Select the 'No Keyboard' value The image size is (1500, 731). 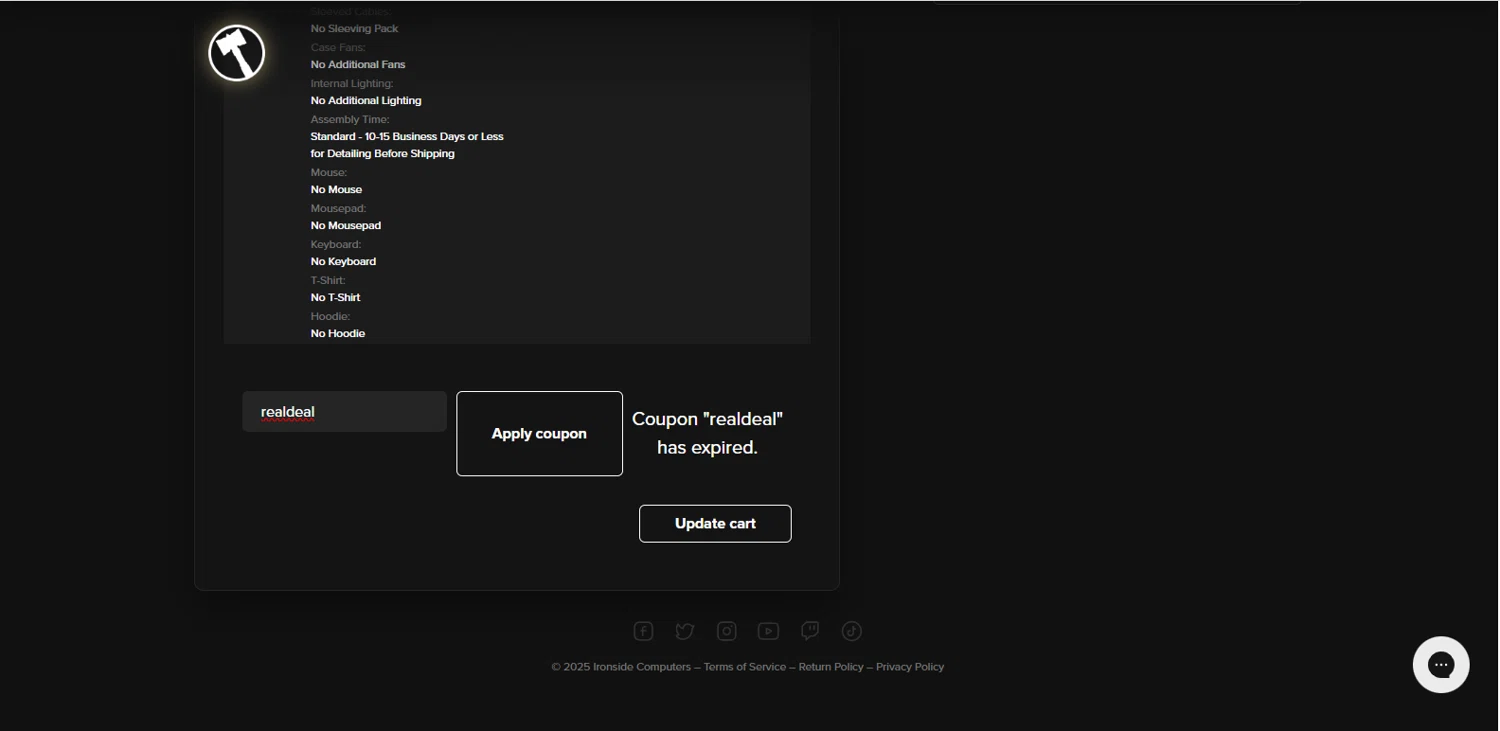click(343, 262)
